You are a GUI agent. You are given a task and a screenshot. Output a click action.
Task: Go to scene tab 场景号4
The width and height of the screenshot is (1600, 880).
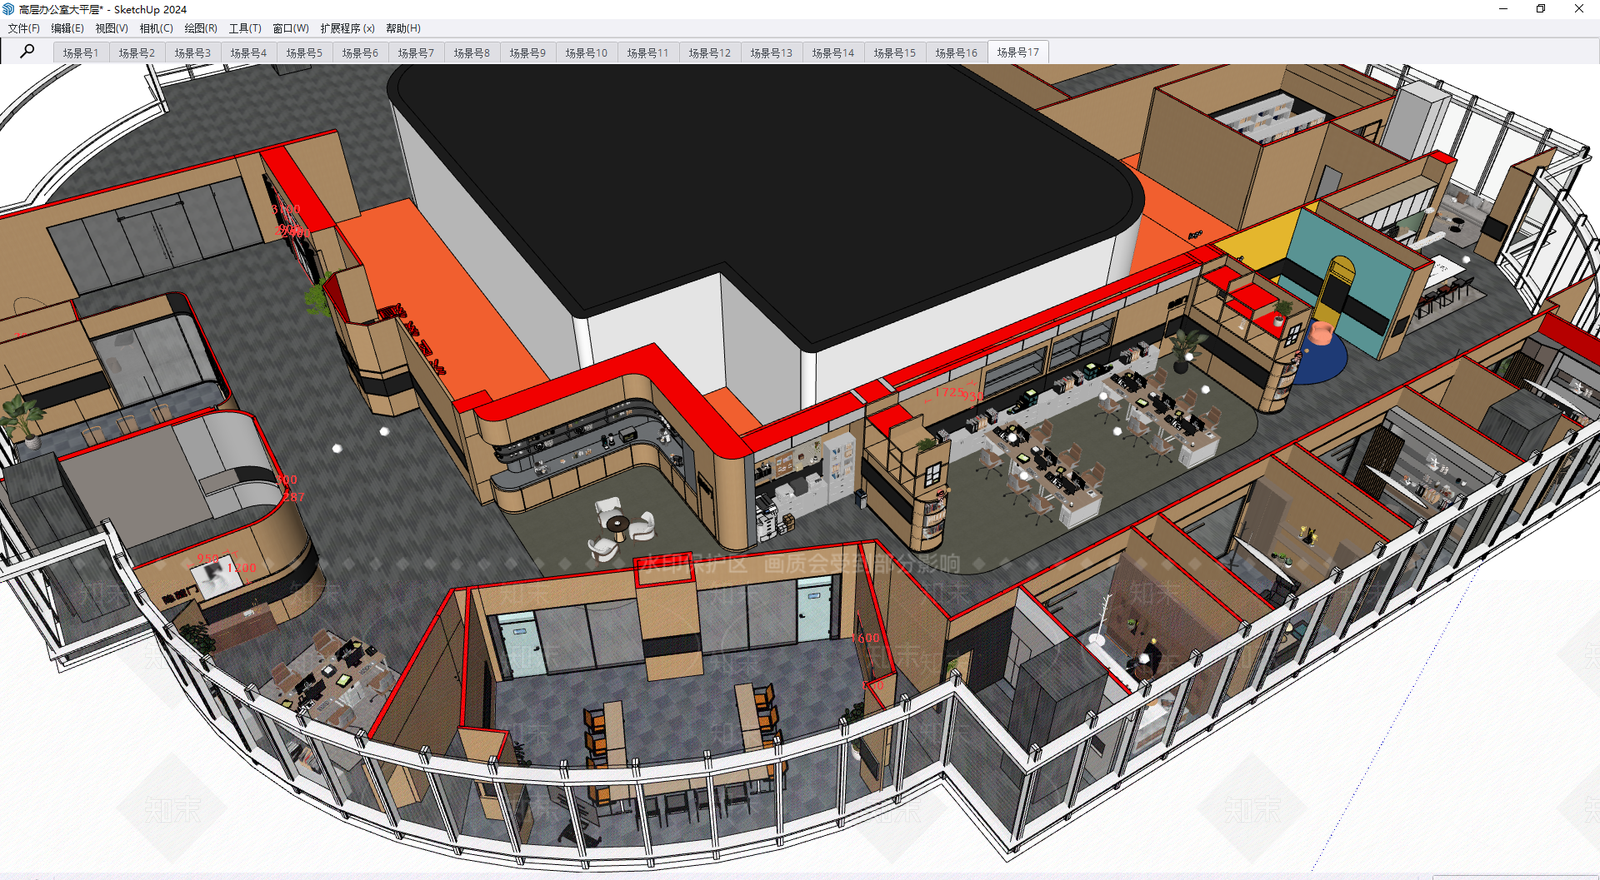click(x=249, y=52)
